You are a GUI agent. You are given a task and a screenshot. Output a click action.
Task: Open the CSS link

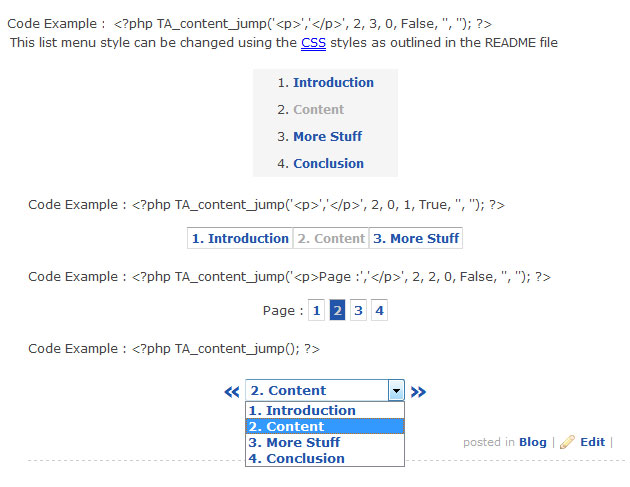point(313,43)
